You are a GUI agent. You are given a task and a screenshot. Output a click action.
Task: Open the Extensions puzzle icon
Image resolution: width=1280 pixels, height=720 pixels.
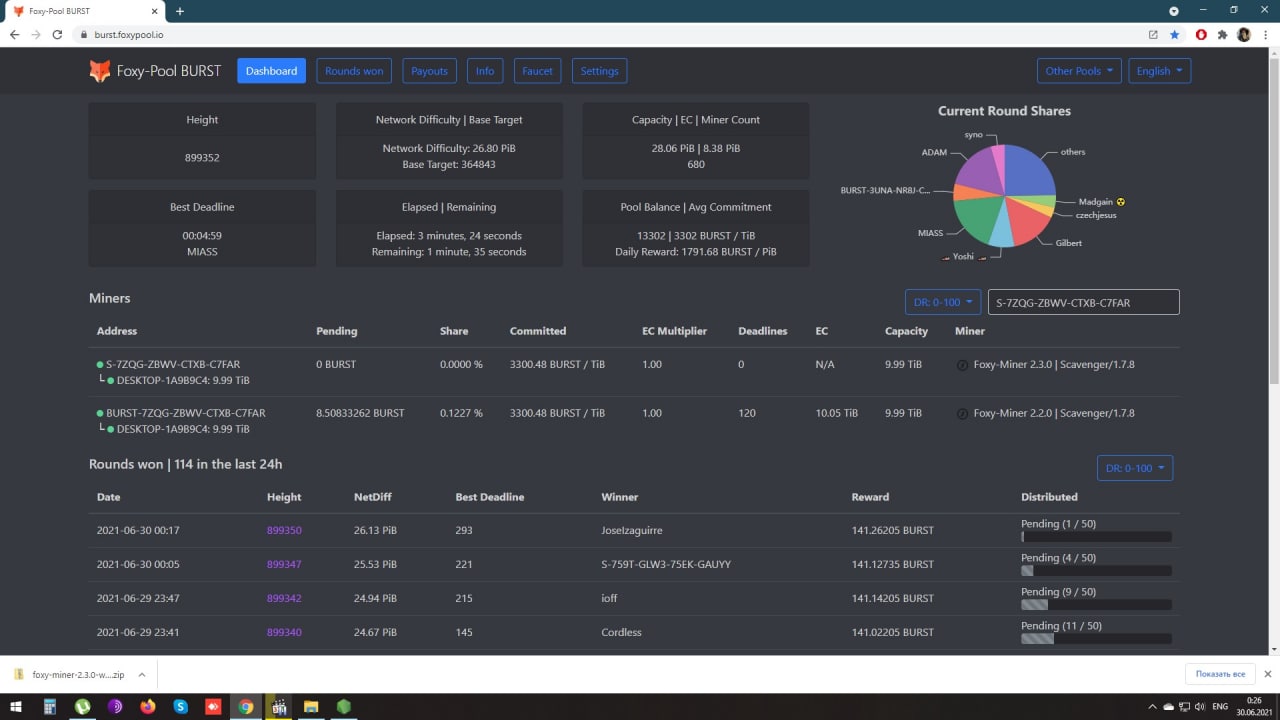point(1222,34)
